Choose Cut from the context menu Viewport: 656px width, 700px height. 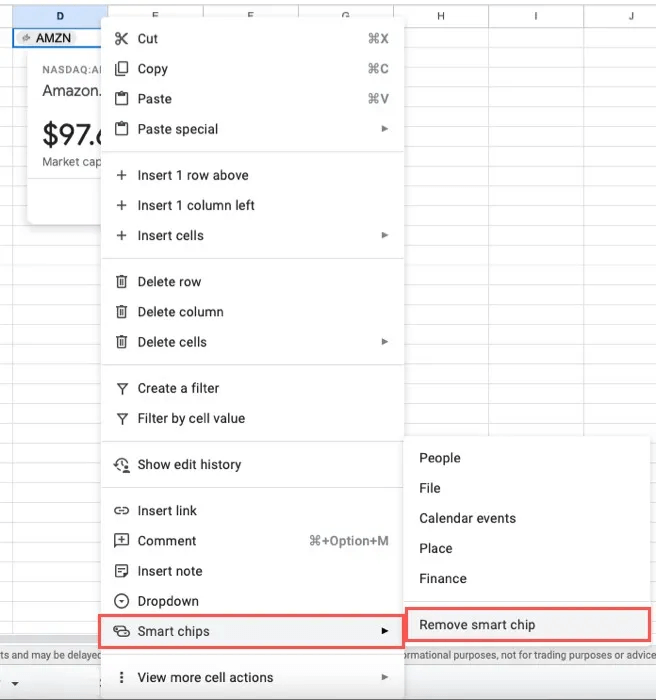tap(252, 39)
